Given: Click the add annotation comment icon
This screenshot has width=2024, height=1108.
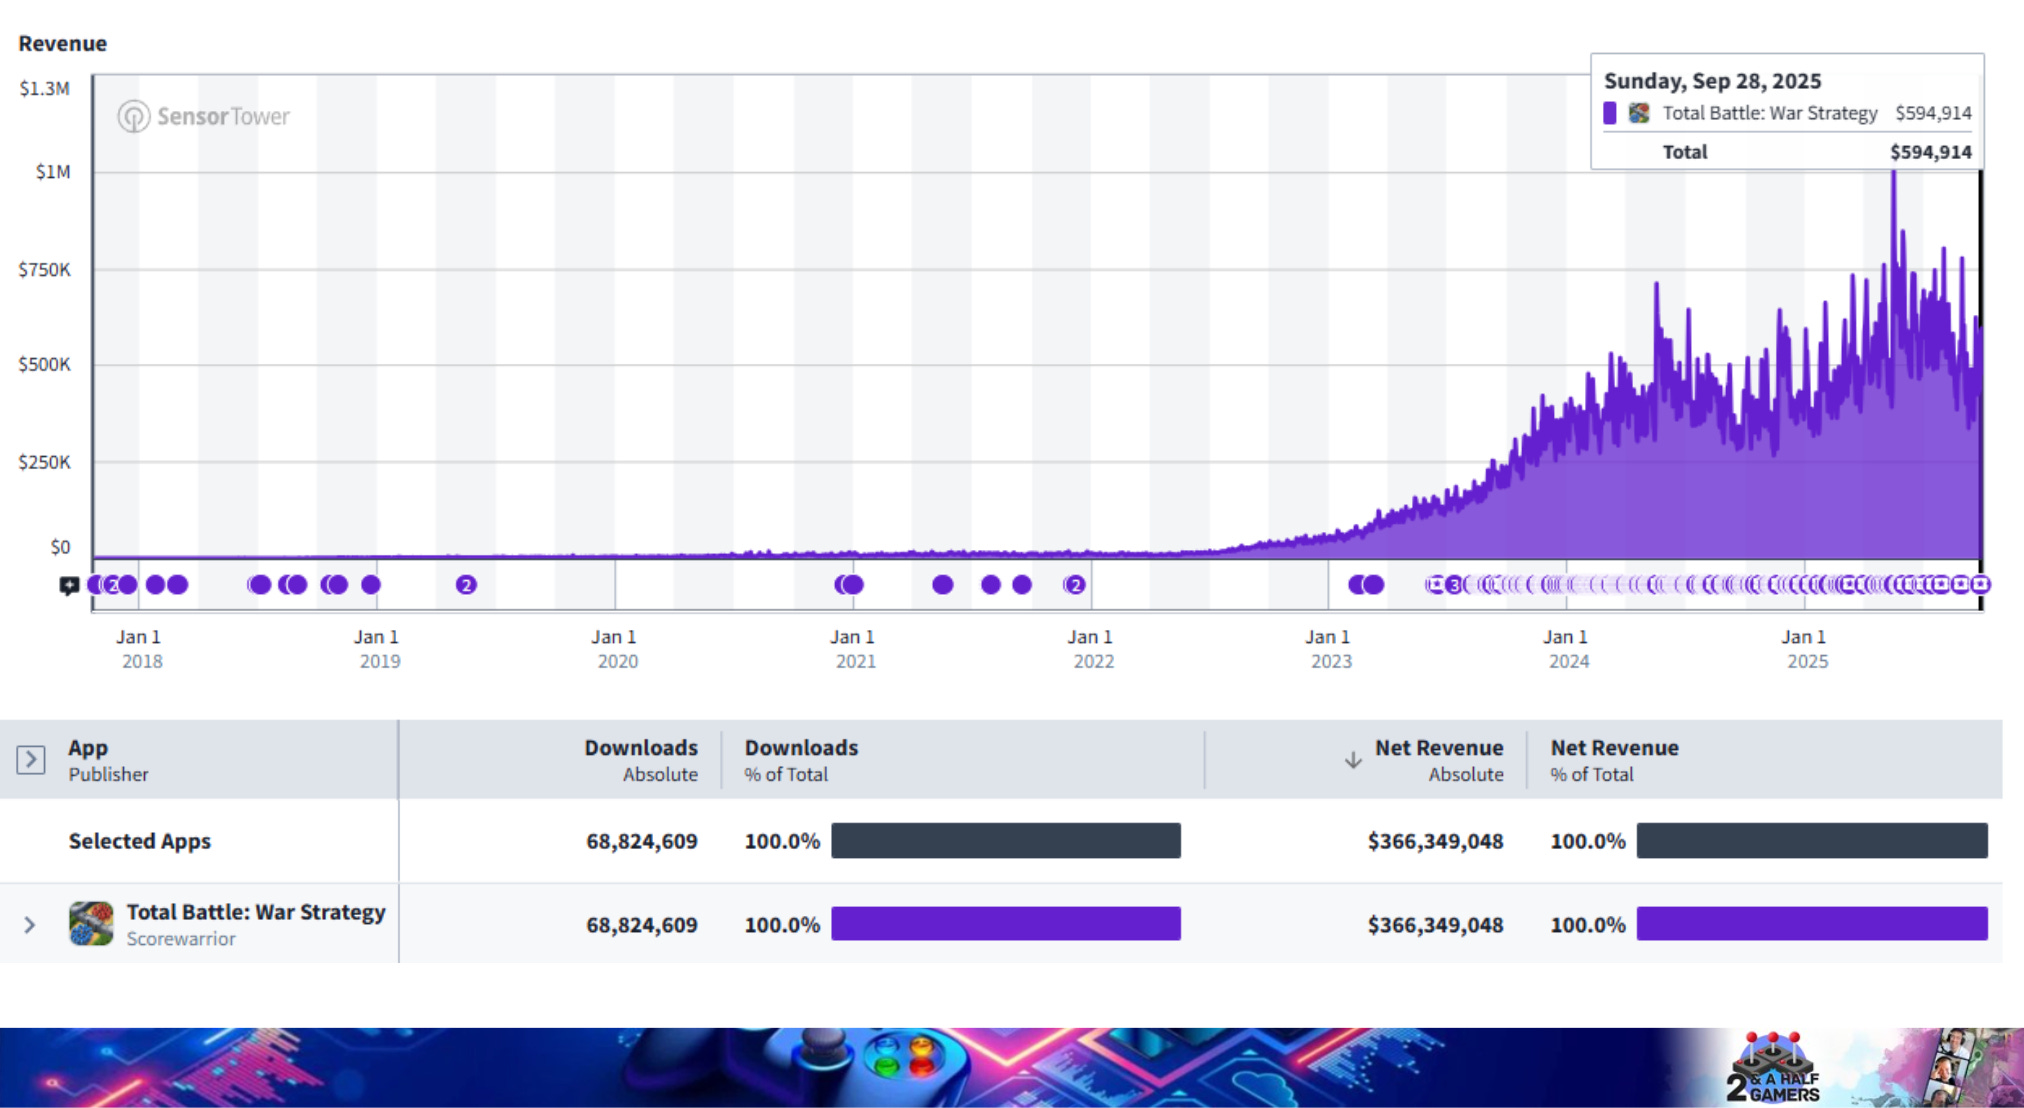Looking at the screenshot, I should click(x=69, y=585).
